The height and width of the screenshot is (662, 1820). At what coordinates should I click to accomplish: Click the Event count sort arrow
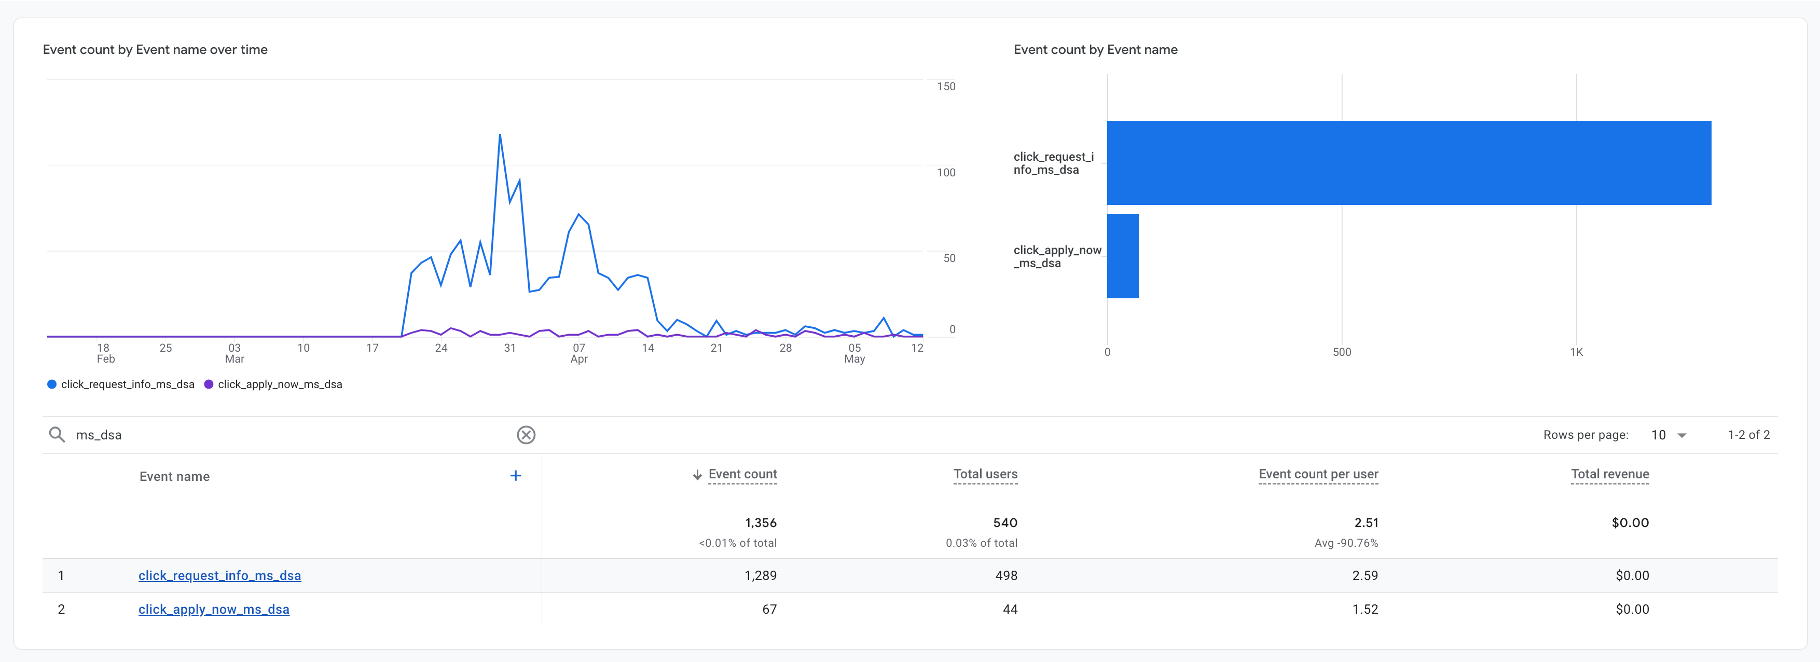coord(697,475)
